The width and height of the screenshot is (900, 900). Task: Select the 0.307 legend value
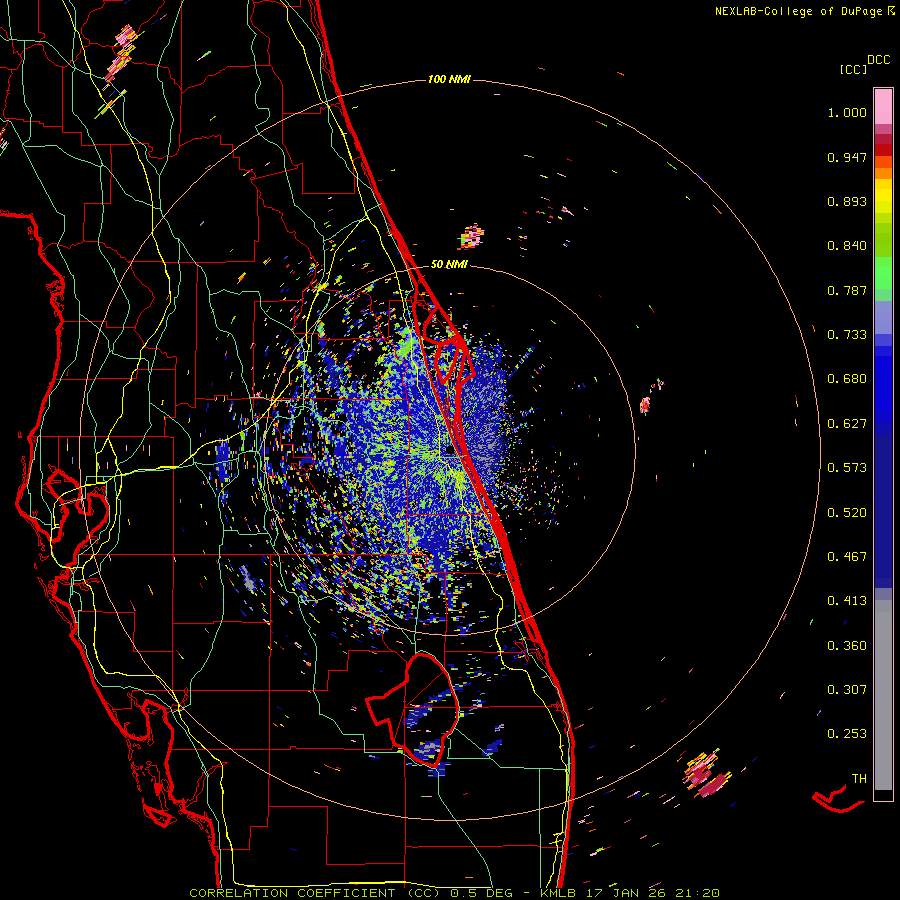click(x=847, y=690)
